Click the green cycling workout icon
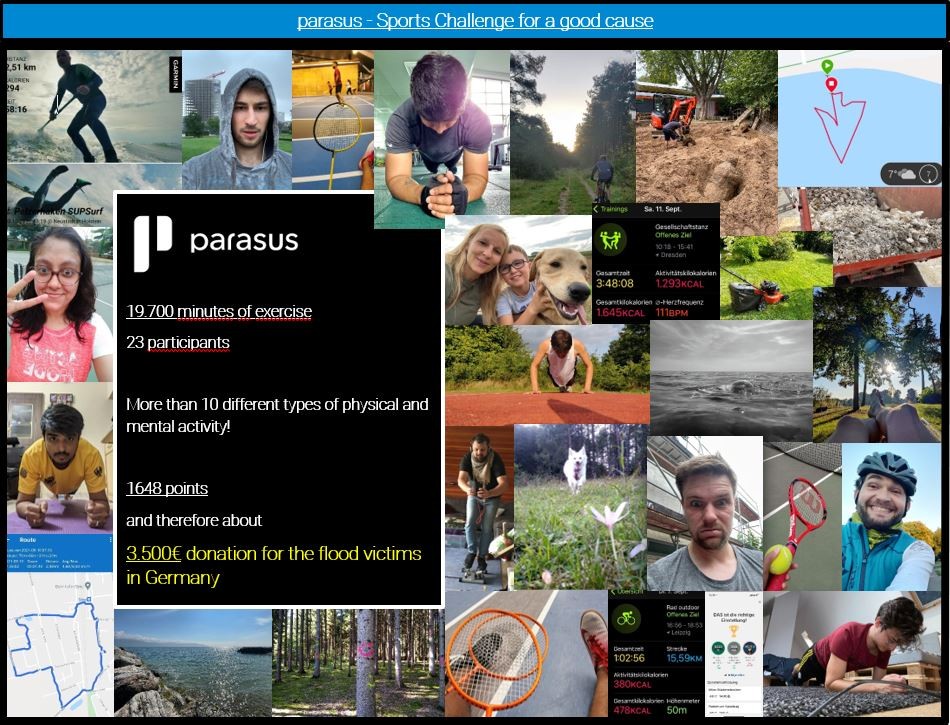This screenshot has width=950, height=725. 626,618
